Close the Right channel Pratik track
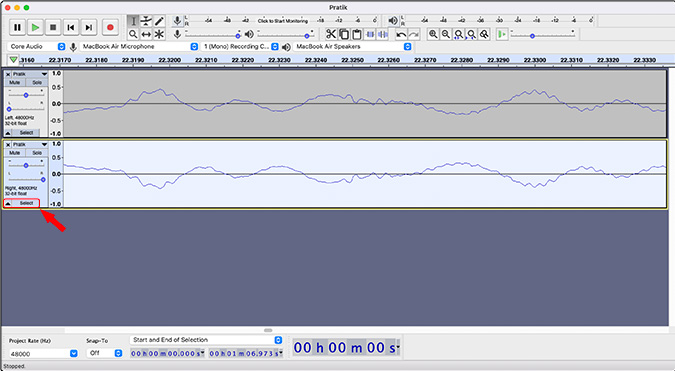Viewport: 675px width, 371px height. [8, 145]
